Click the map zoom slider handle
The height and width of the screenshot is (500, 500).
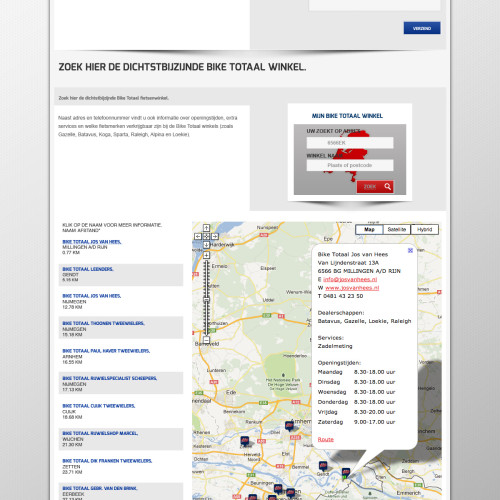[206, 300]
